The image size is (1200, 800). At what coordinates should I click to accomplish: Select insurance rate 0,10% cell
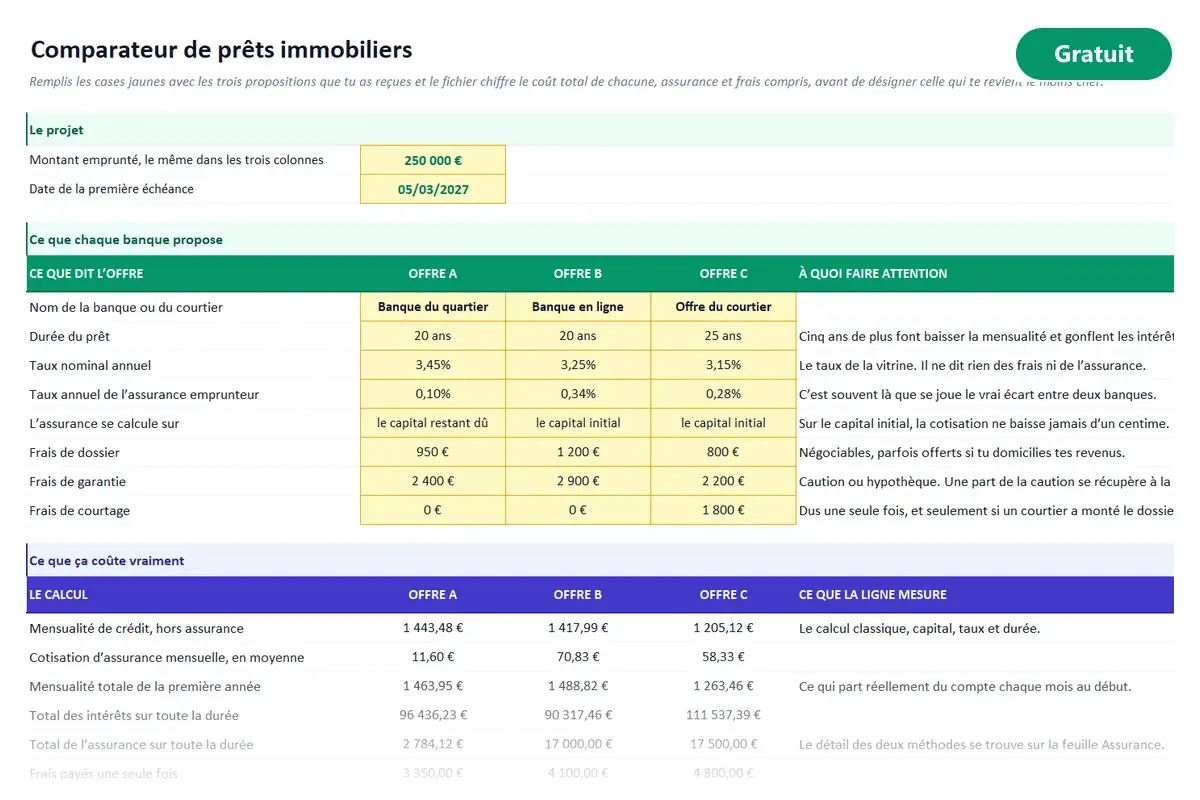tap(433, 394)
